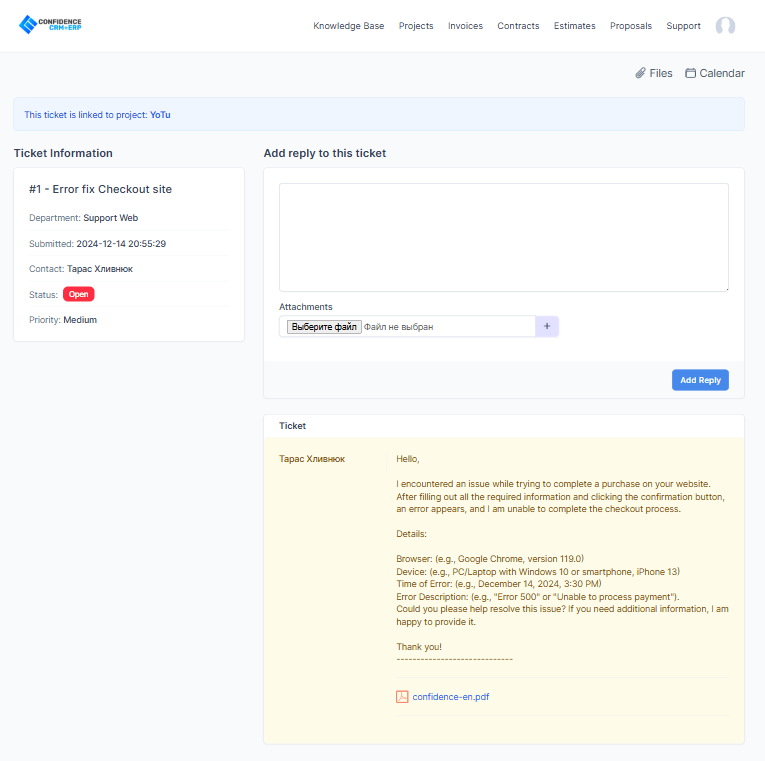Click the plus button to add an attachment
Viewport: 765px width, 761px height.
point(547,326)
